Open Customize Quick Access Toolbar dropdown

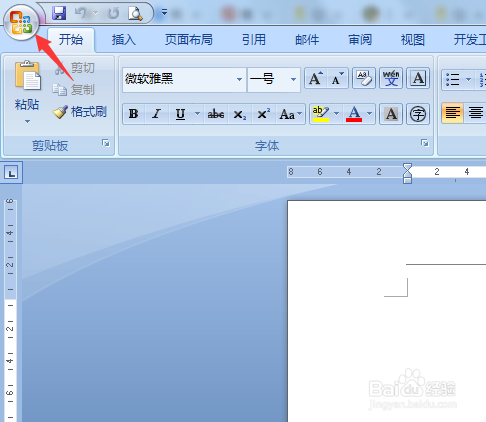pos(164,13)
